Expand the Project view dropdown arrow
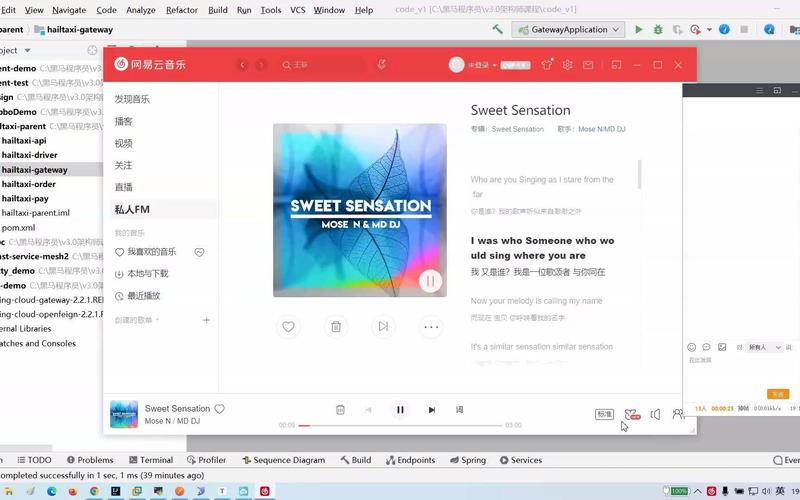Viewport: 800px width, 500px height. 28,50
